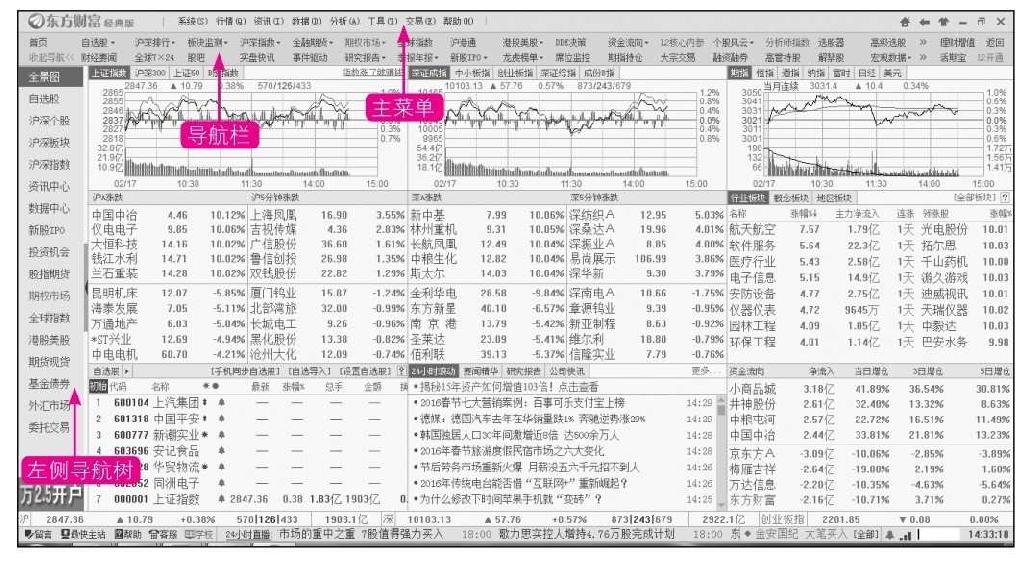Screen dimensions: 1030x567
Task: Expand the 个股风云 dropdown
Action: point(734,43)
